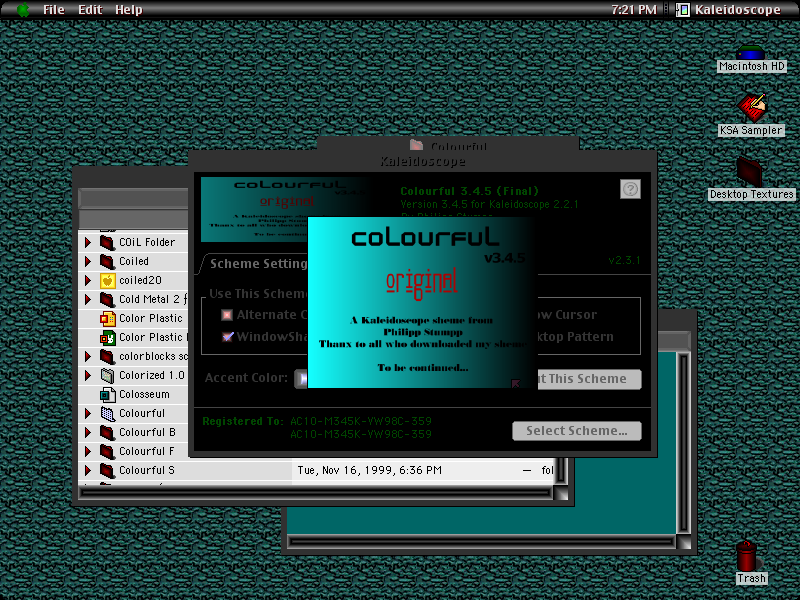Click the Colorized 1.0 folder icon
Image resolution: width=800 pixels, height=600 pixels.
pos(107,376)
